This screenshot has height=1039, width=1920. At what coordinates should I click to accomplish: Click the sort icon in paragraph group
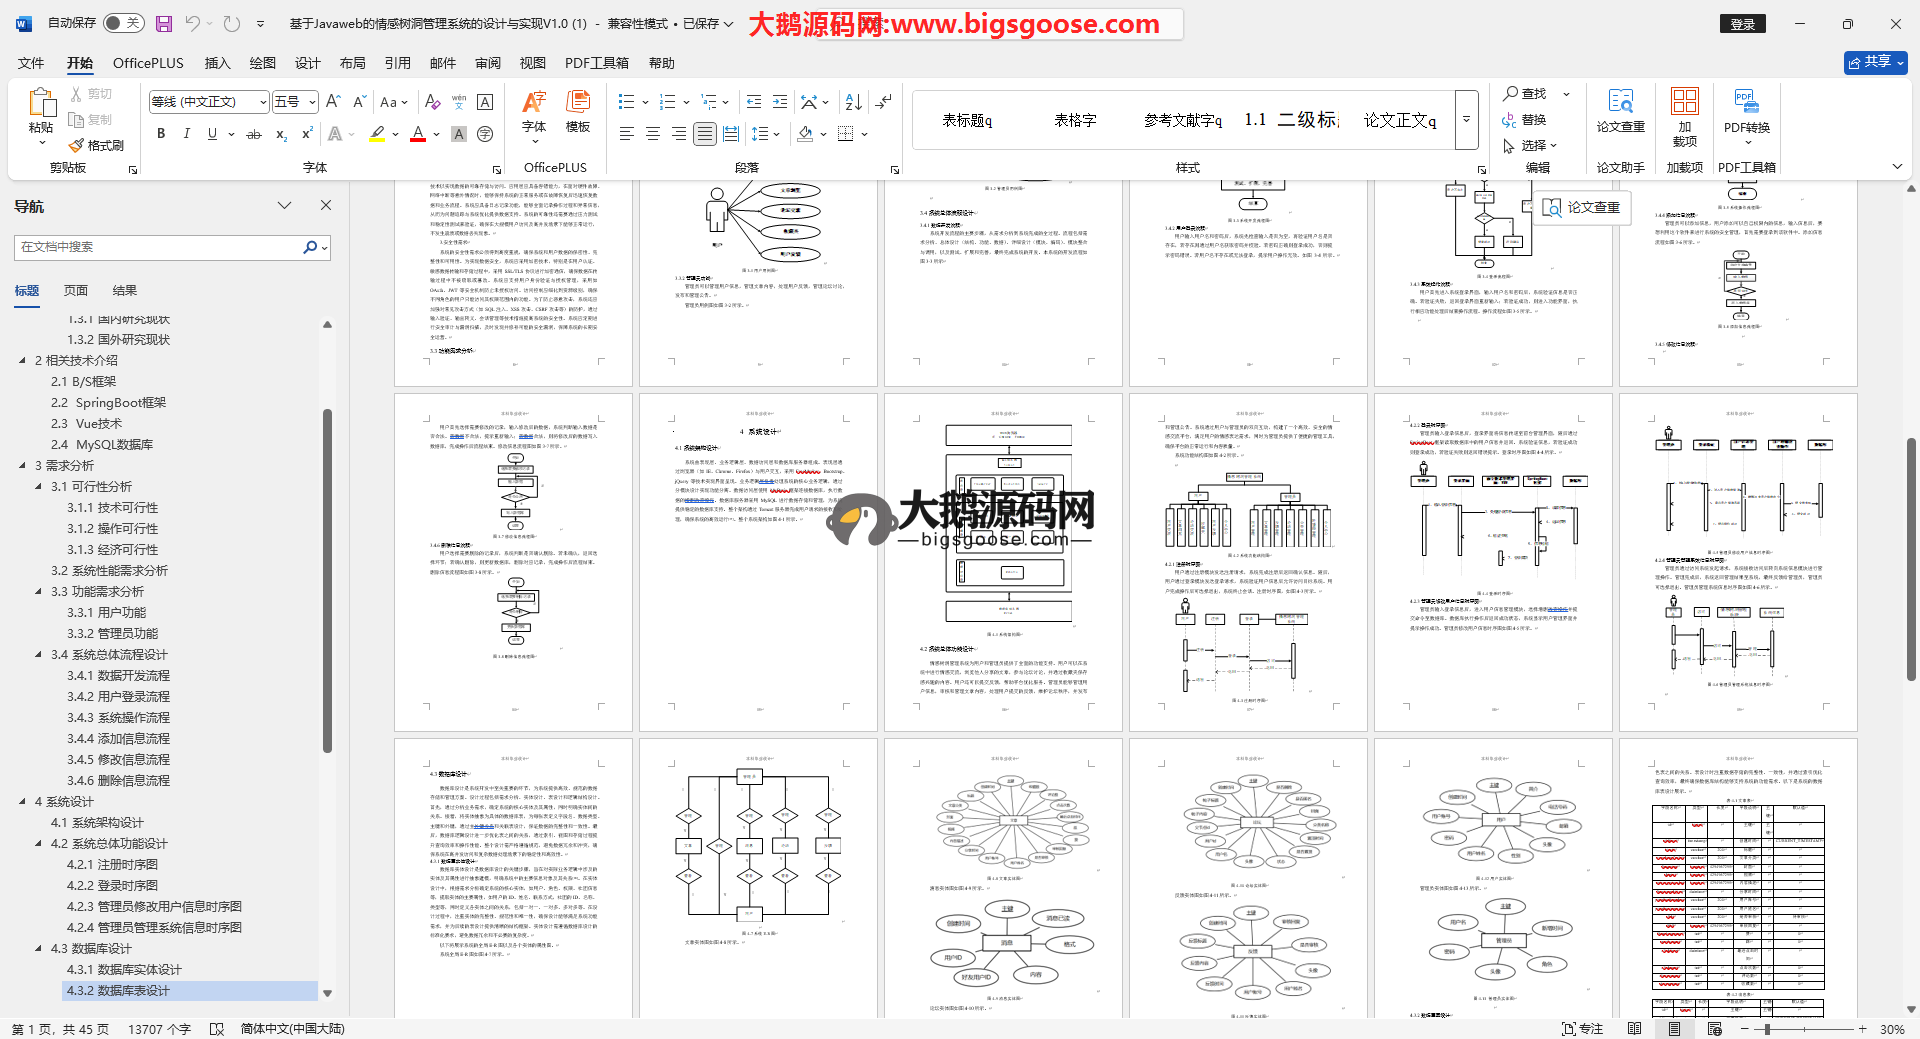tap(853, 102)
